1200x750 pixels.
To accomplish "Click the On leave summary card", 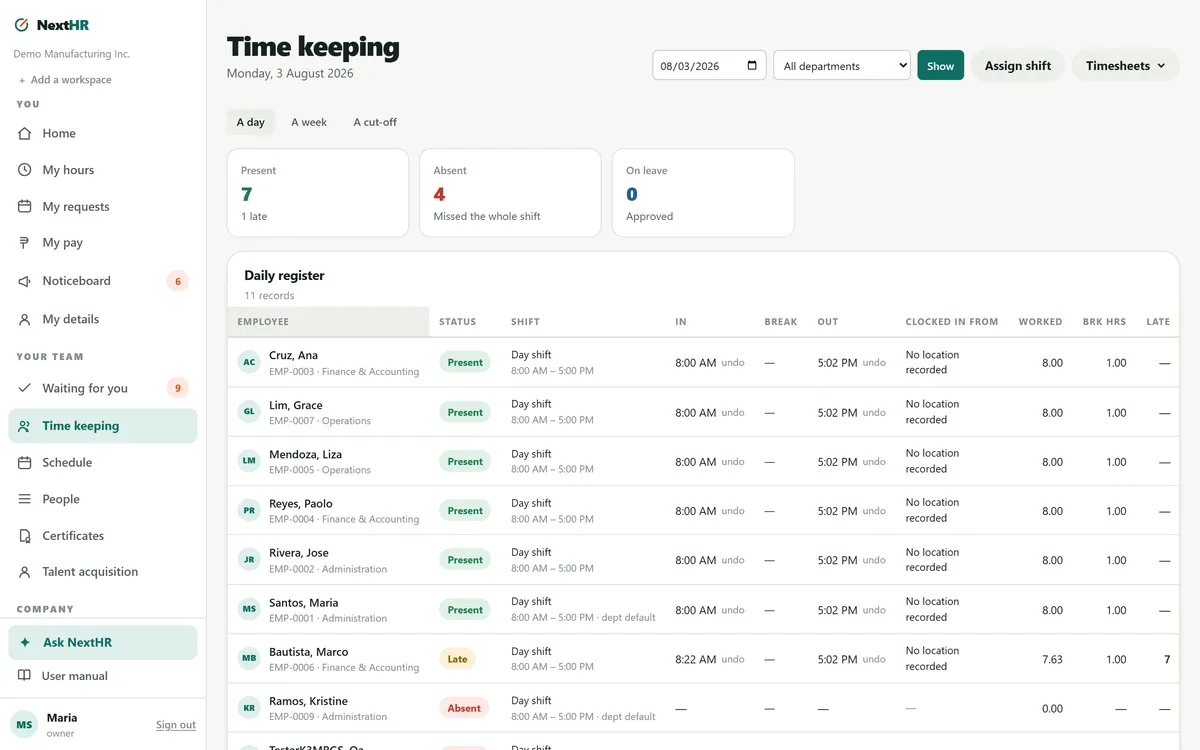I will click(x=703, y=193).
